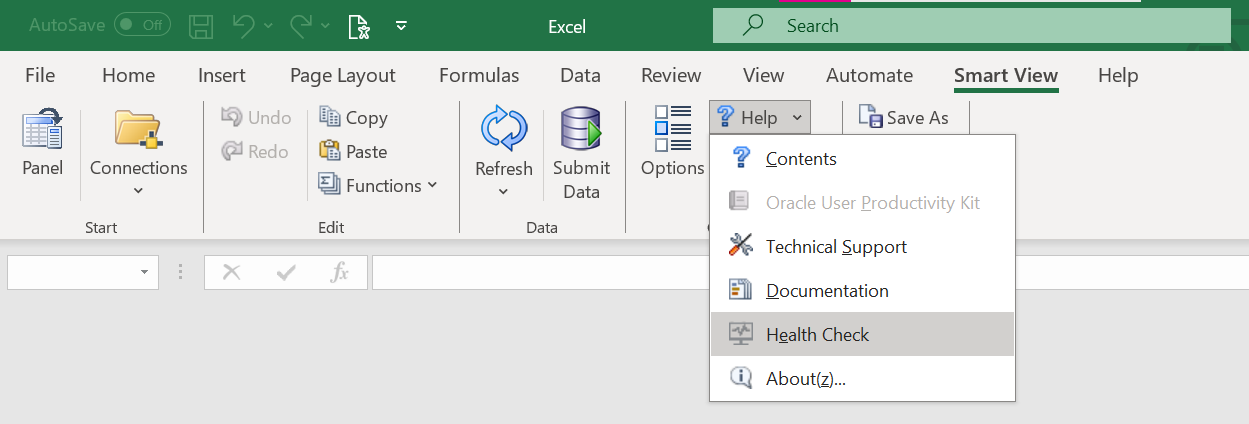
Task: Switch to the Formulas tab
Action: [x=479, y=75]
